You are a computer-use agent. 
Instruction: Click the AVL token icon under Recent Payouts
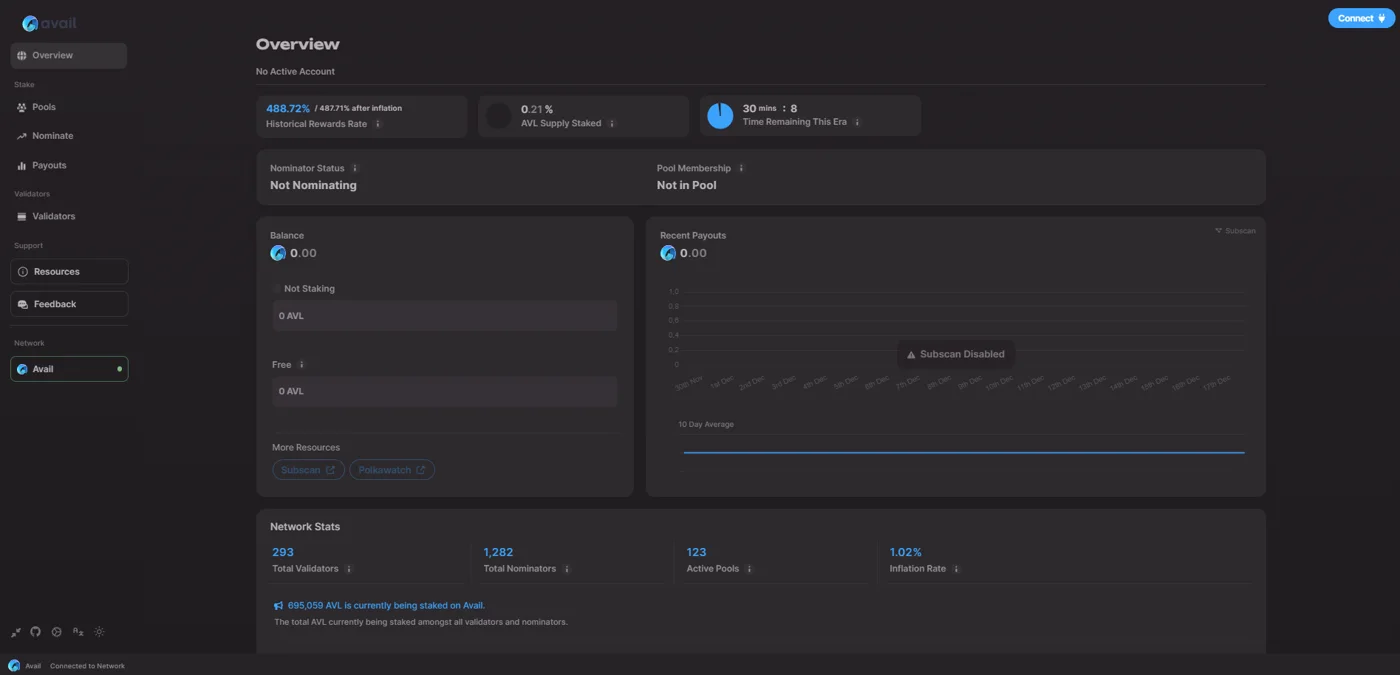click(x=668, y=253)
